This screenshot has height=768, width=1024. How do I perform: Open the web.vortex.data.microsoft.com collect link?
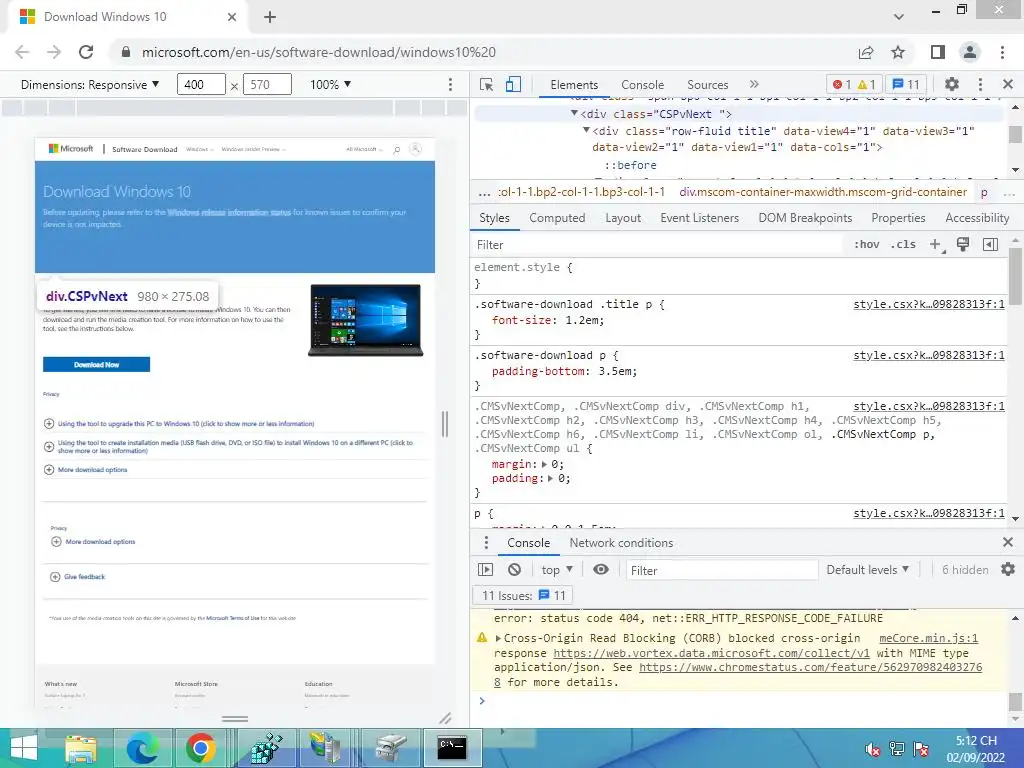711,653
